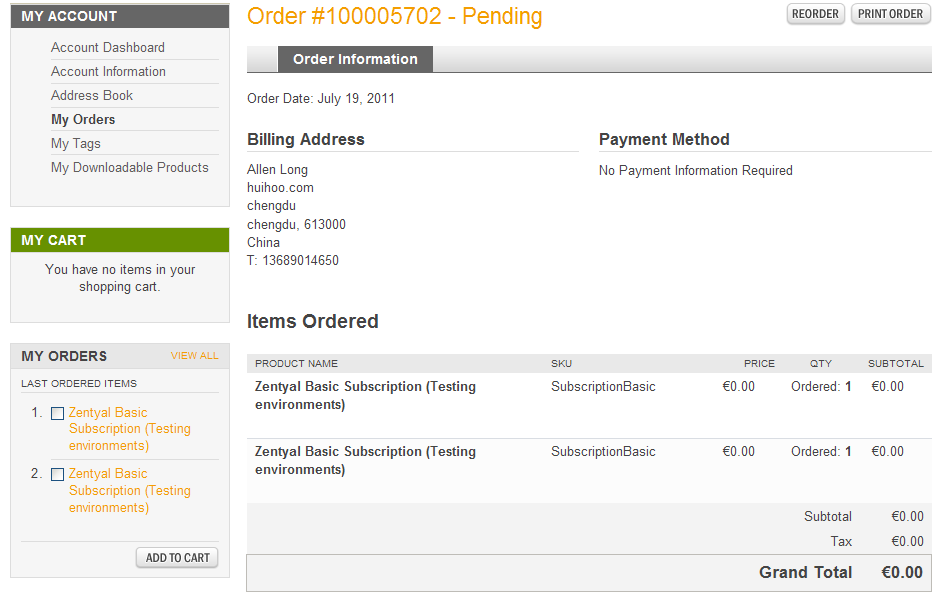Click the Grand Total amount
945x603 pixels.
tap(901, 572)
